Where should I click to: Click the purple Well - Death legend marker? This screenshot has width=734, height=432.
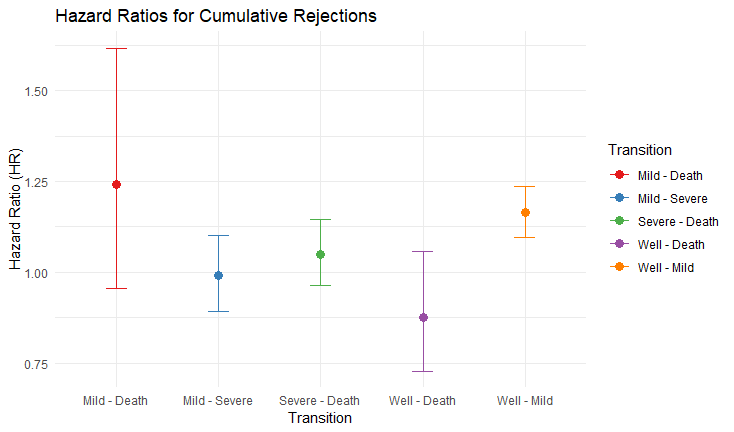[618, 244]
